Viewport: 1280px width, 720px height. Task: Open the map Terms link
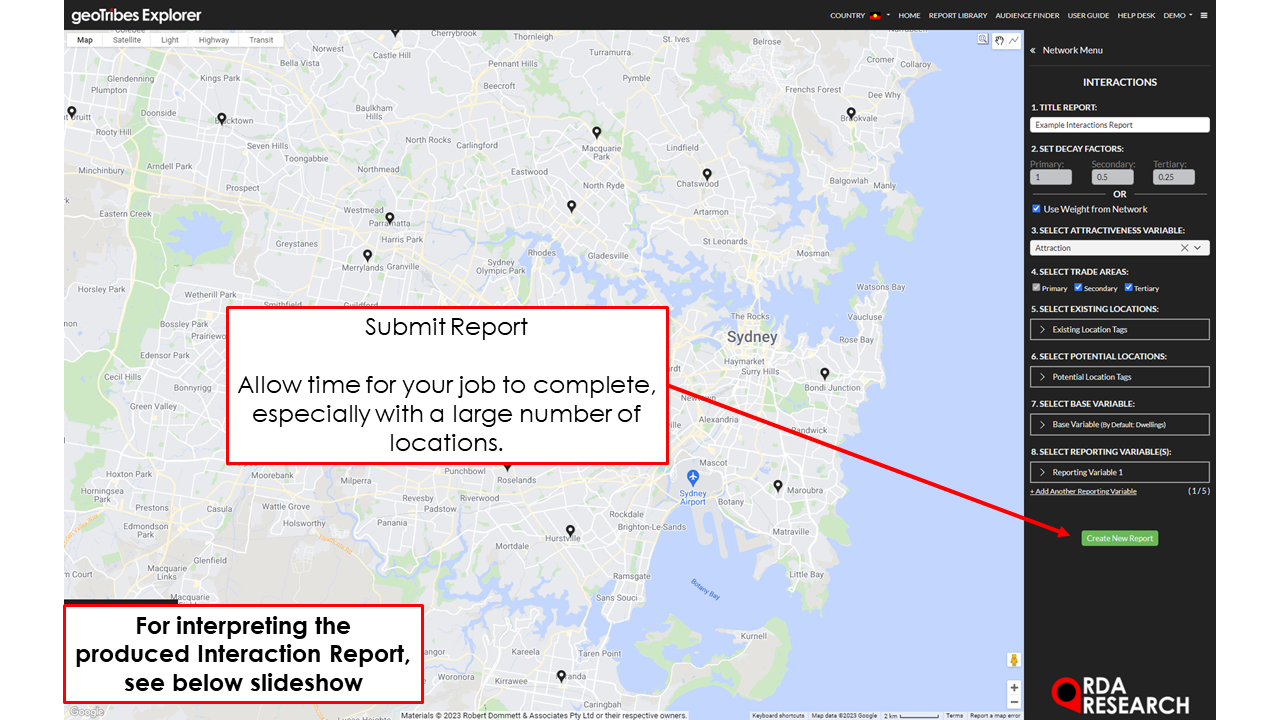pyautogui.click(x=955, y=715)
